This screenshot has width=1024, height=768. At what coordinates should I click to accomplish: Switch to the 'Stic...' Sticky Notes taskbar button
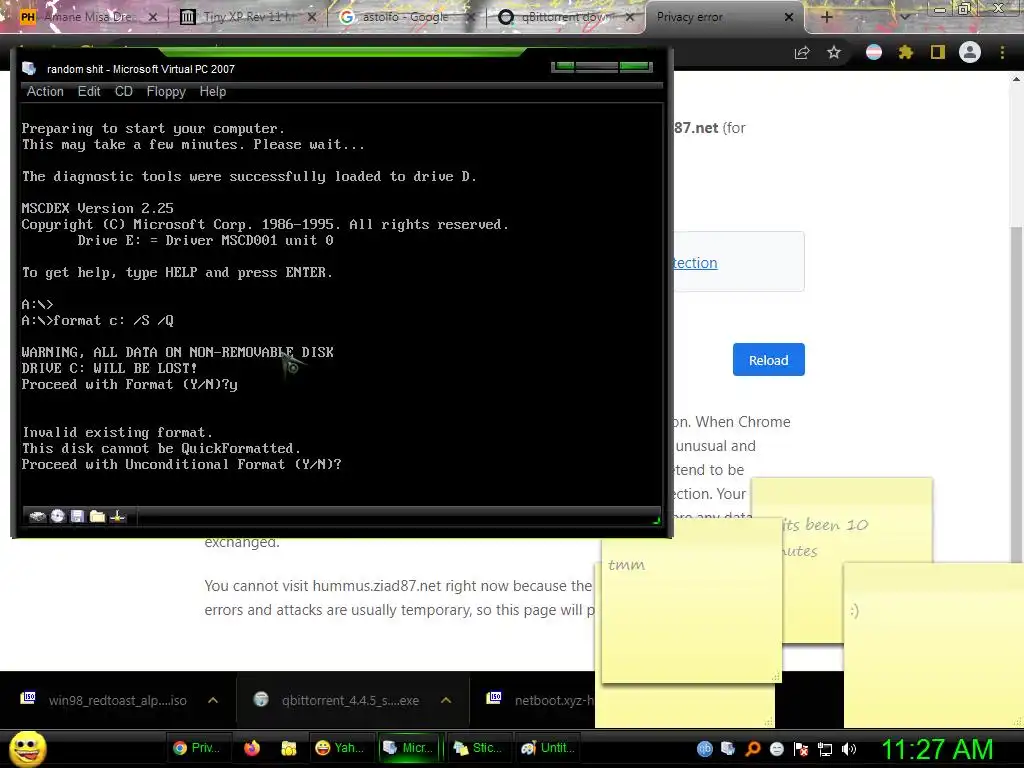[x=478, y=748]
